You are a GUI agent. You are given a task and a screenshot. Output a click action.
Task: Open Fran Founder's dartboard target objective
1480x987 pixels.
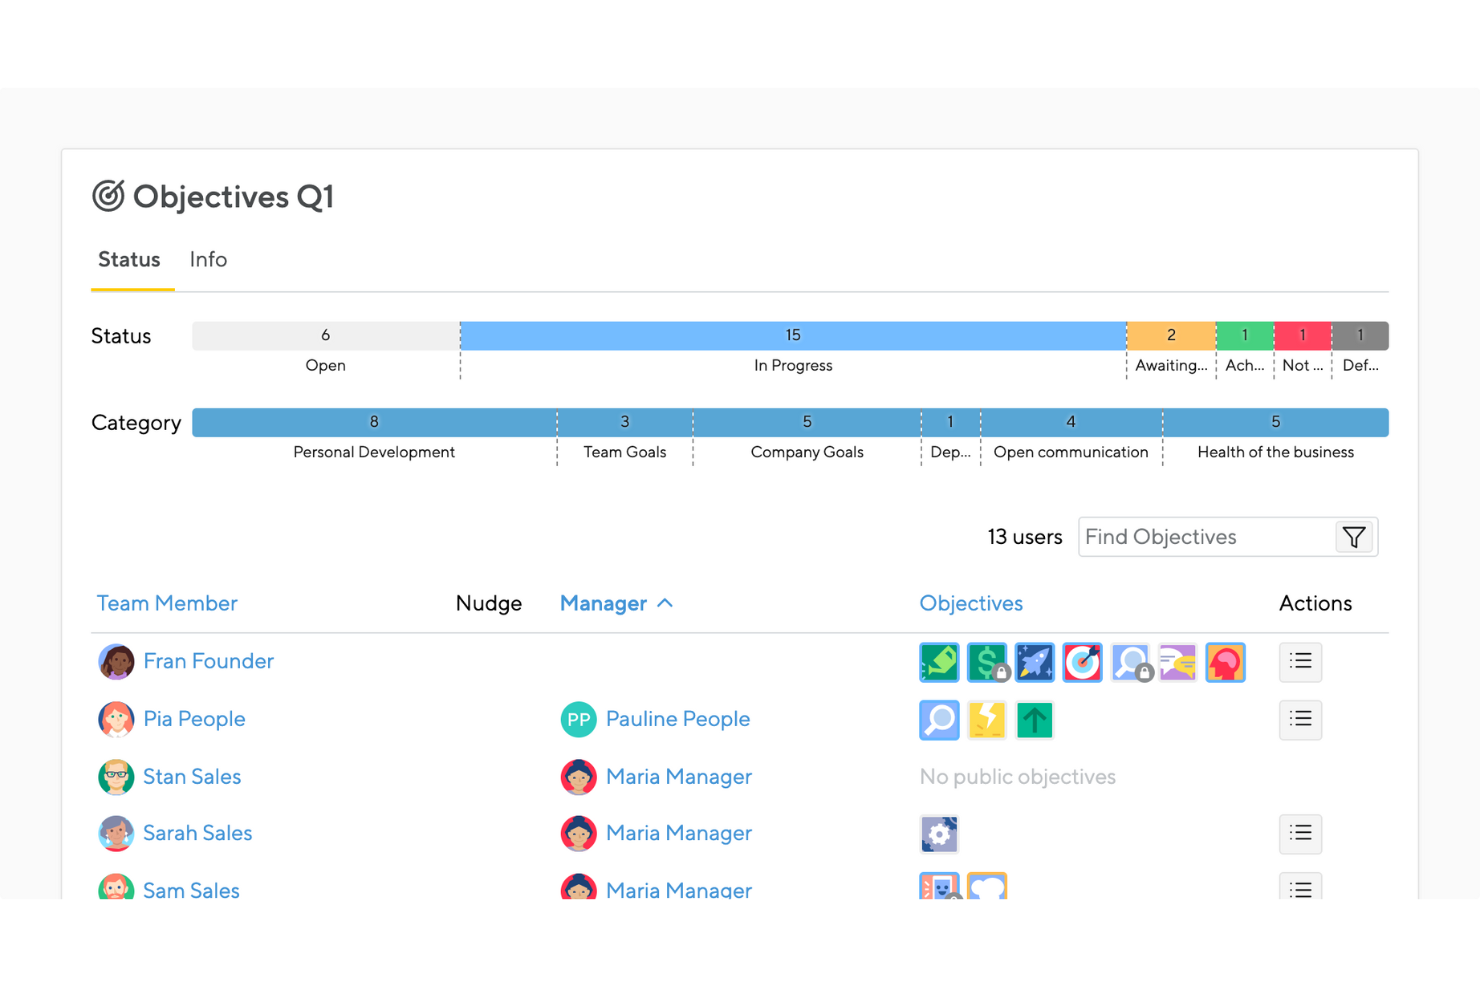[x=1082, y=662]
